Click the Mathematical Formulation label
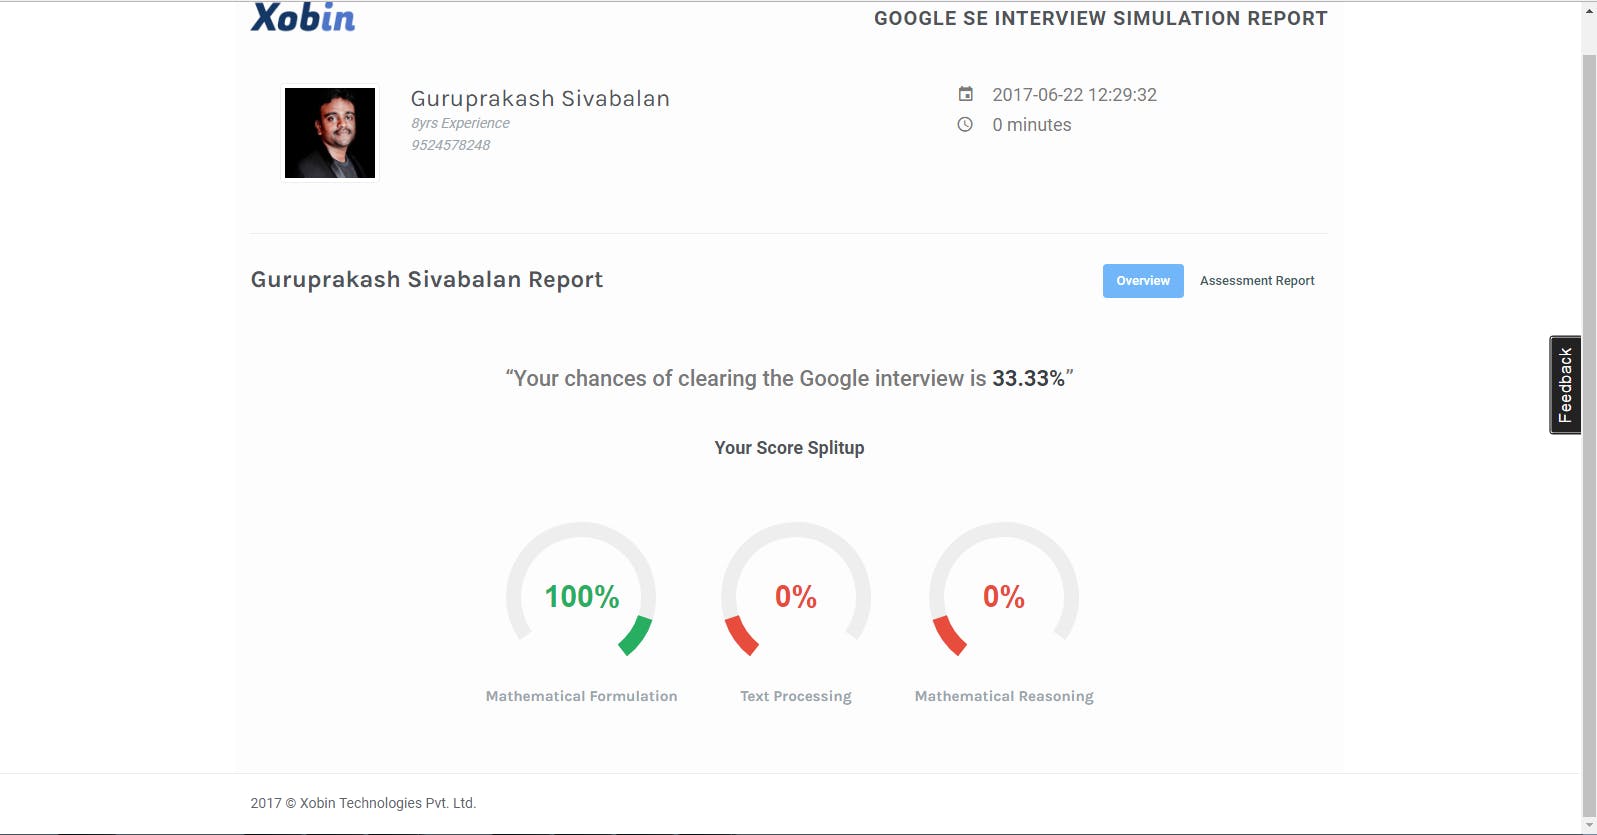Screen dimensions: 1597x835 (581, 696)
